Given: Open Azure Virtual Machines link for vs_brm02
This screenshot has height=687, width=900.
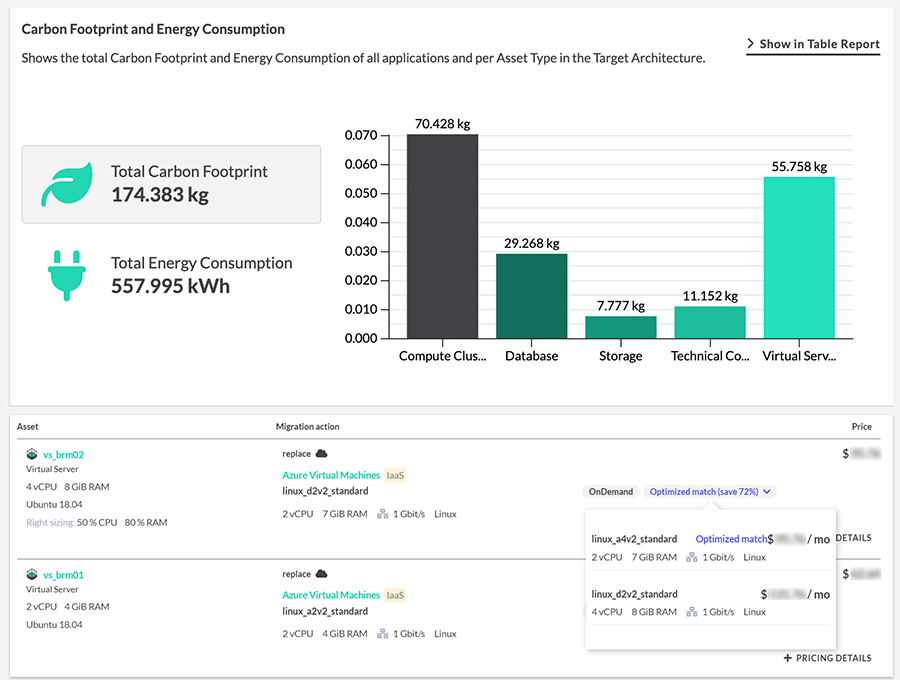Looking at the screenshot, I should pos(331,475).
